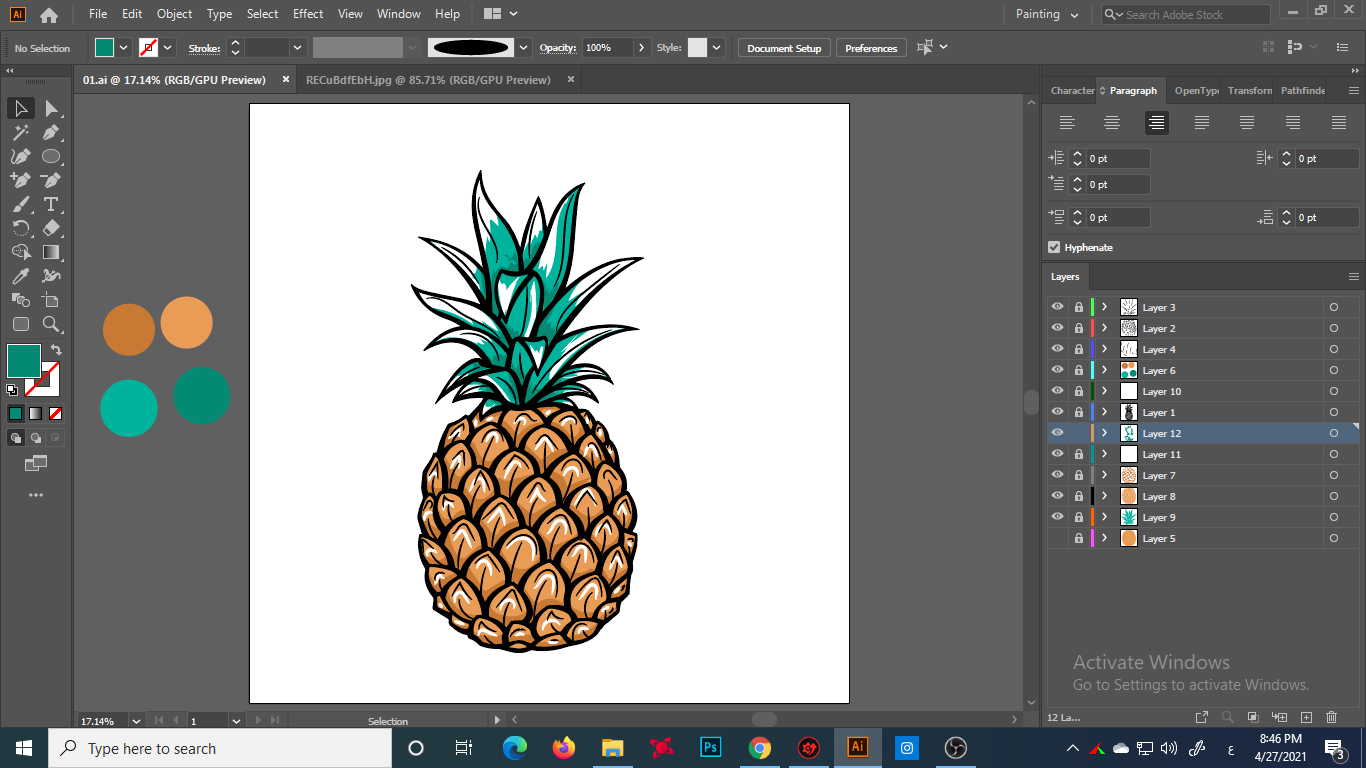The width and height of the screenshot is (1366, 768).
Task: Hide Layer 3 using eye icon
Action: [1057, 307]
